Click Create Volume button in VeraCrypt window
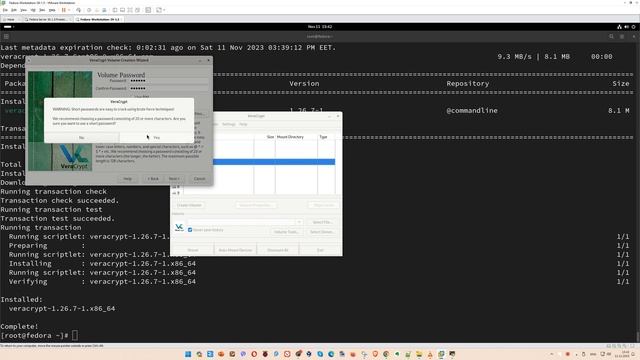The image size is (640, 360). coord(189,205)
